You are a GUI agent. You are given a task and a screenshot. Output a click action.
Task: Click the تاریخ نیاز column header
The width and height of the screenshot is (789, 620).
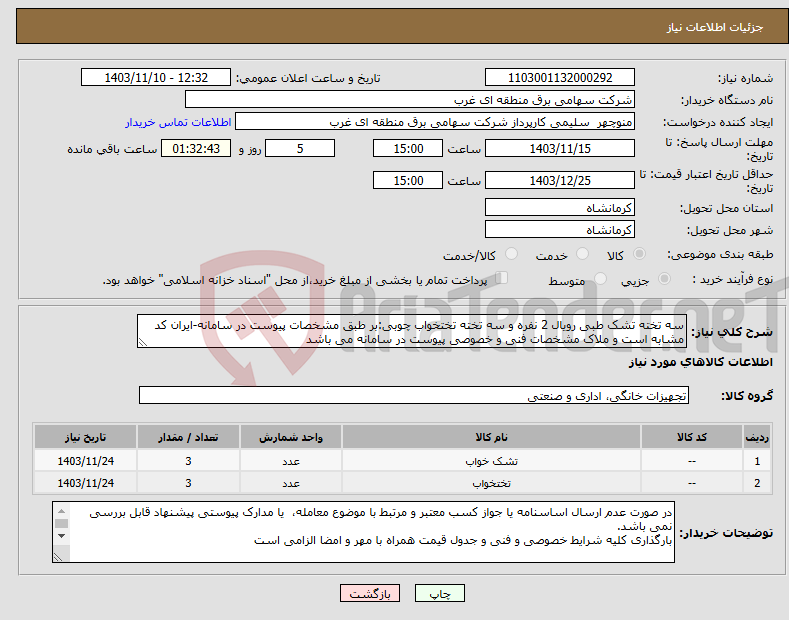pyautogui.click(x=86, y=437)
